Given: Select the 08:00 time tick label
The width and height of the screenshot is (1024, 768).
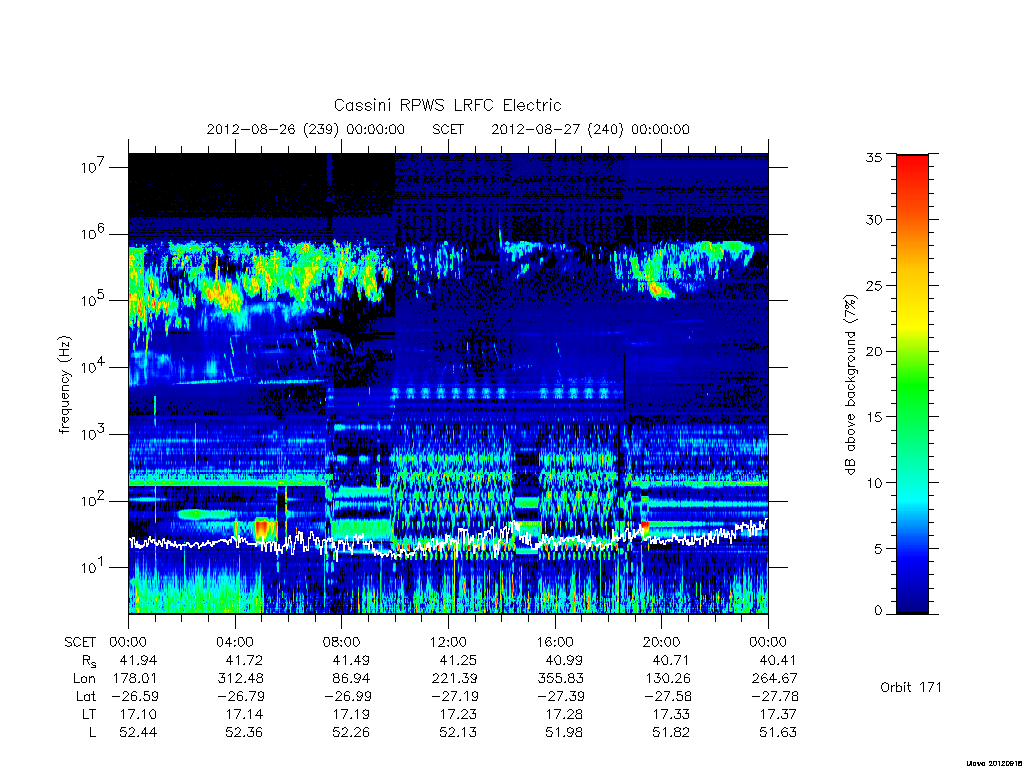Looking at the screenshot, I should 342,642.
